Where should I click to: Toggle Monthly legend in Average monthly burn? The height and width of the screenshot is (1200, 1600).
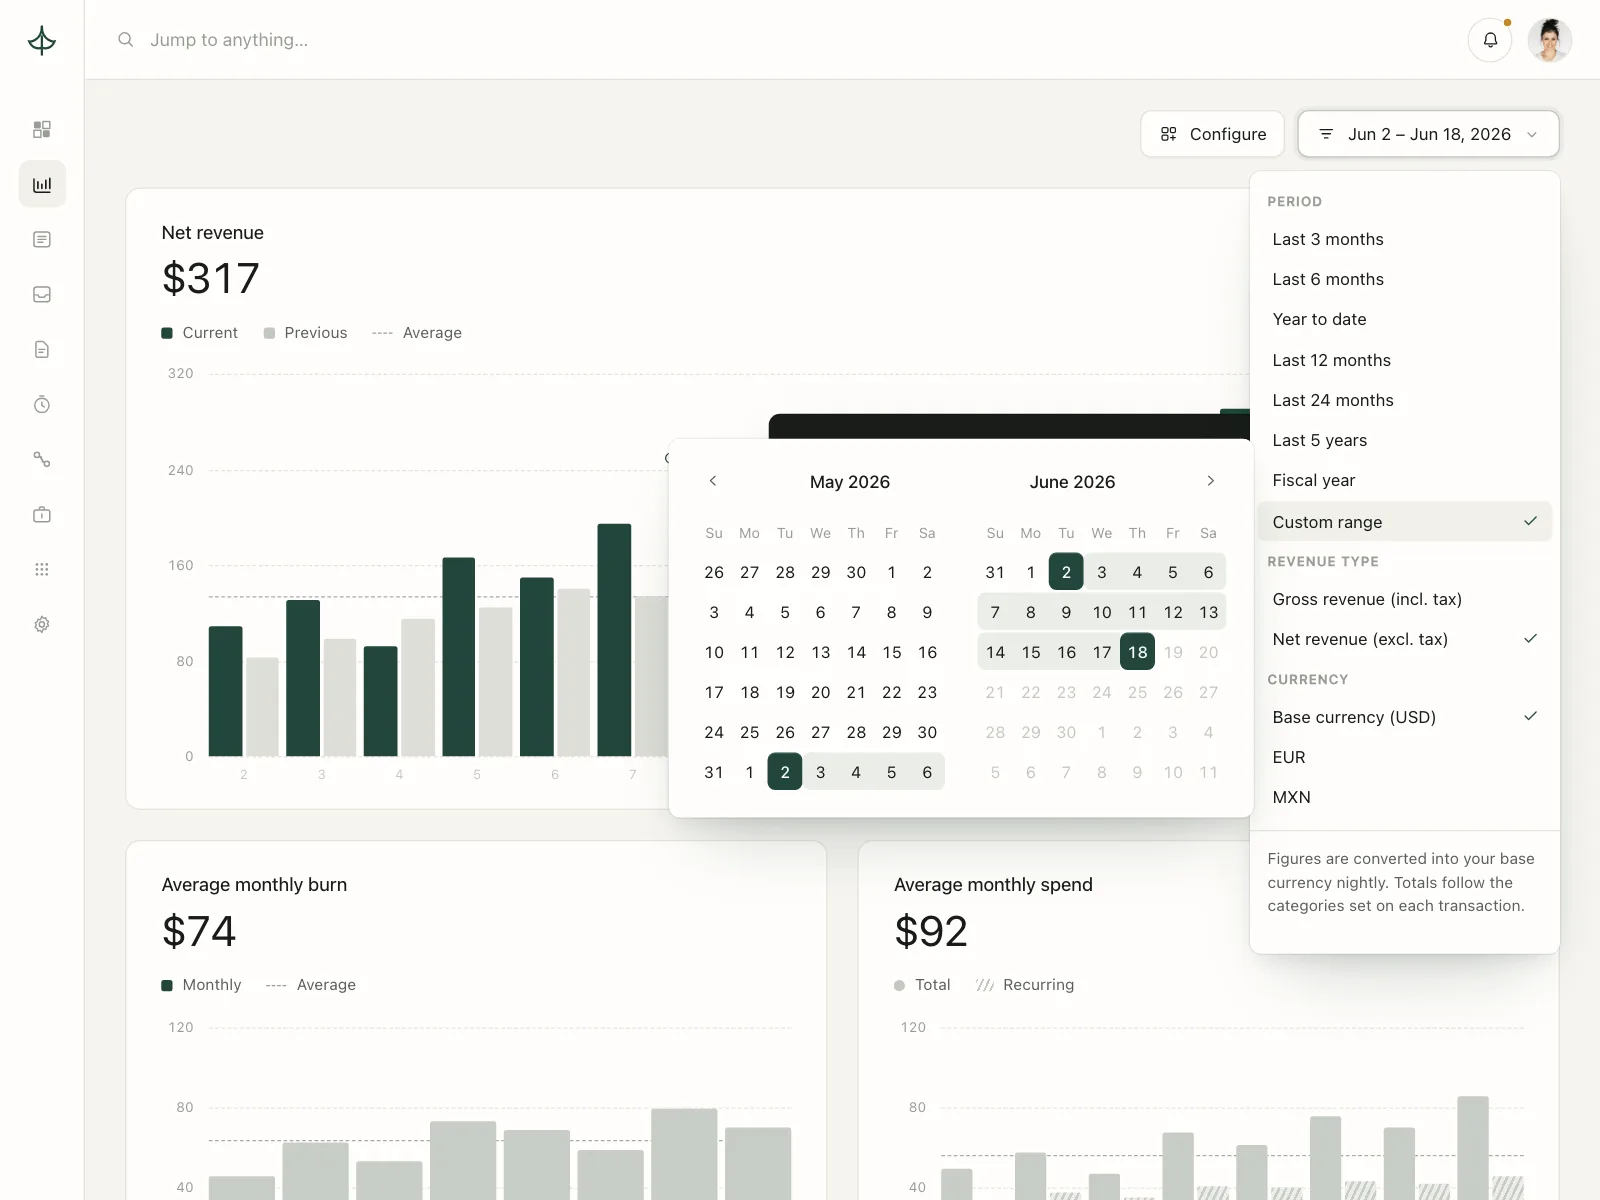(202, 985)
